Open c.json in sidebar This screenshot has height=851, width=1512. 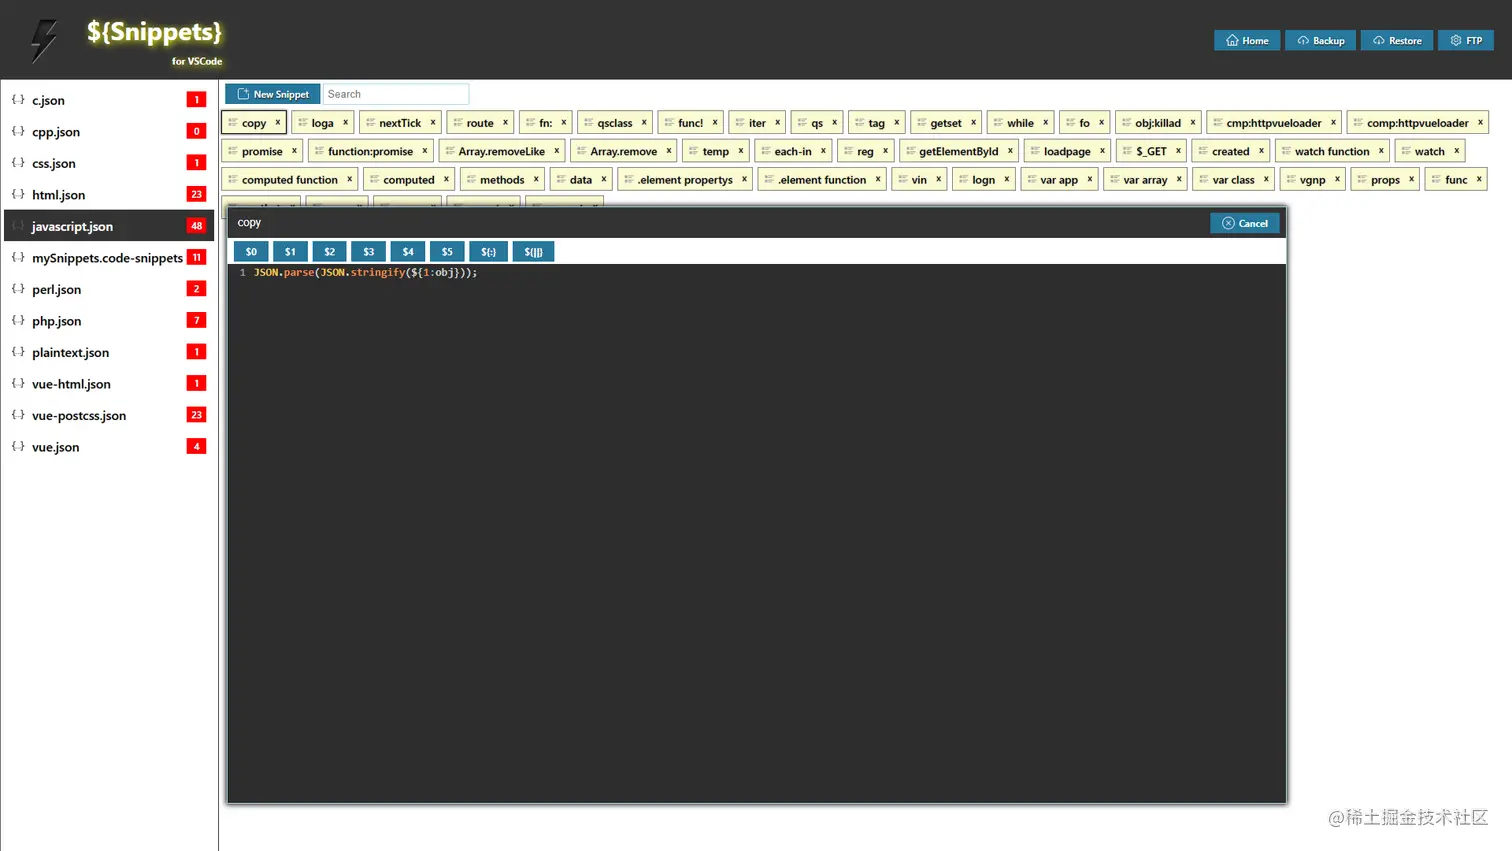pyautogui.click(x=109, y=100)
